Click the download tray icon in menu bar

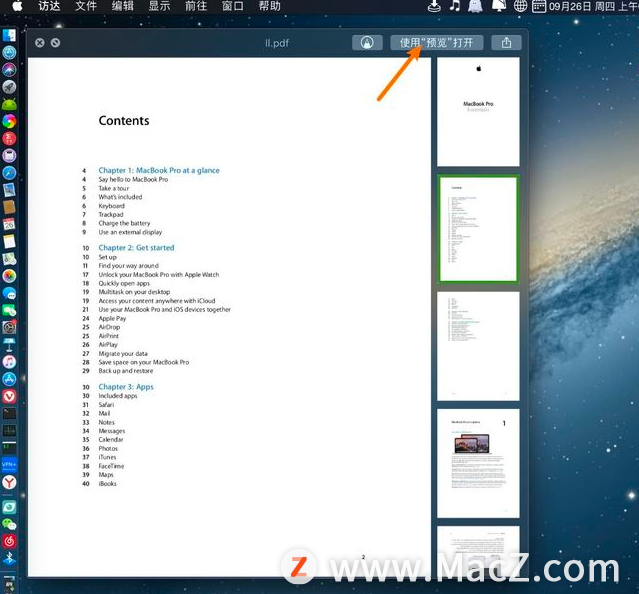tap(434, 6)
